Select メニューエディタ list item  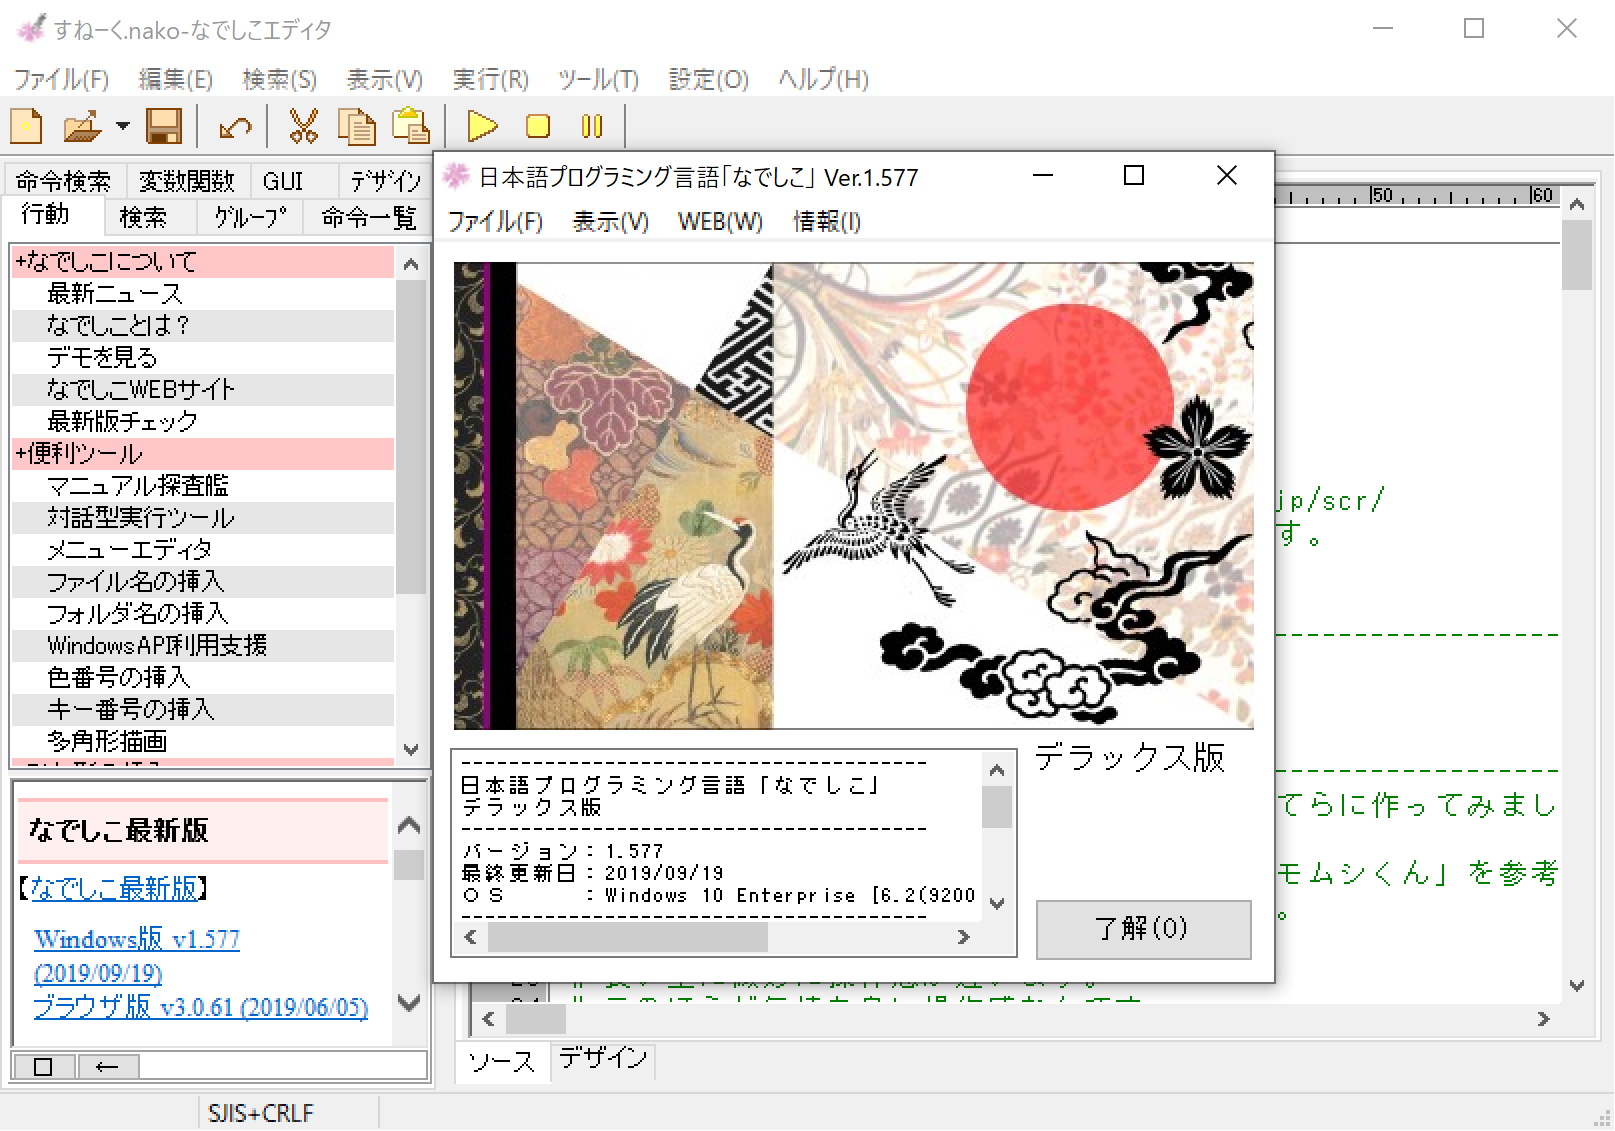coord(203,549)
